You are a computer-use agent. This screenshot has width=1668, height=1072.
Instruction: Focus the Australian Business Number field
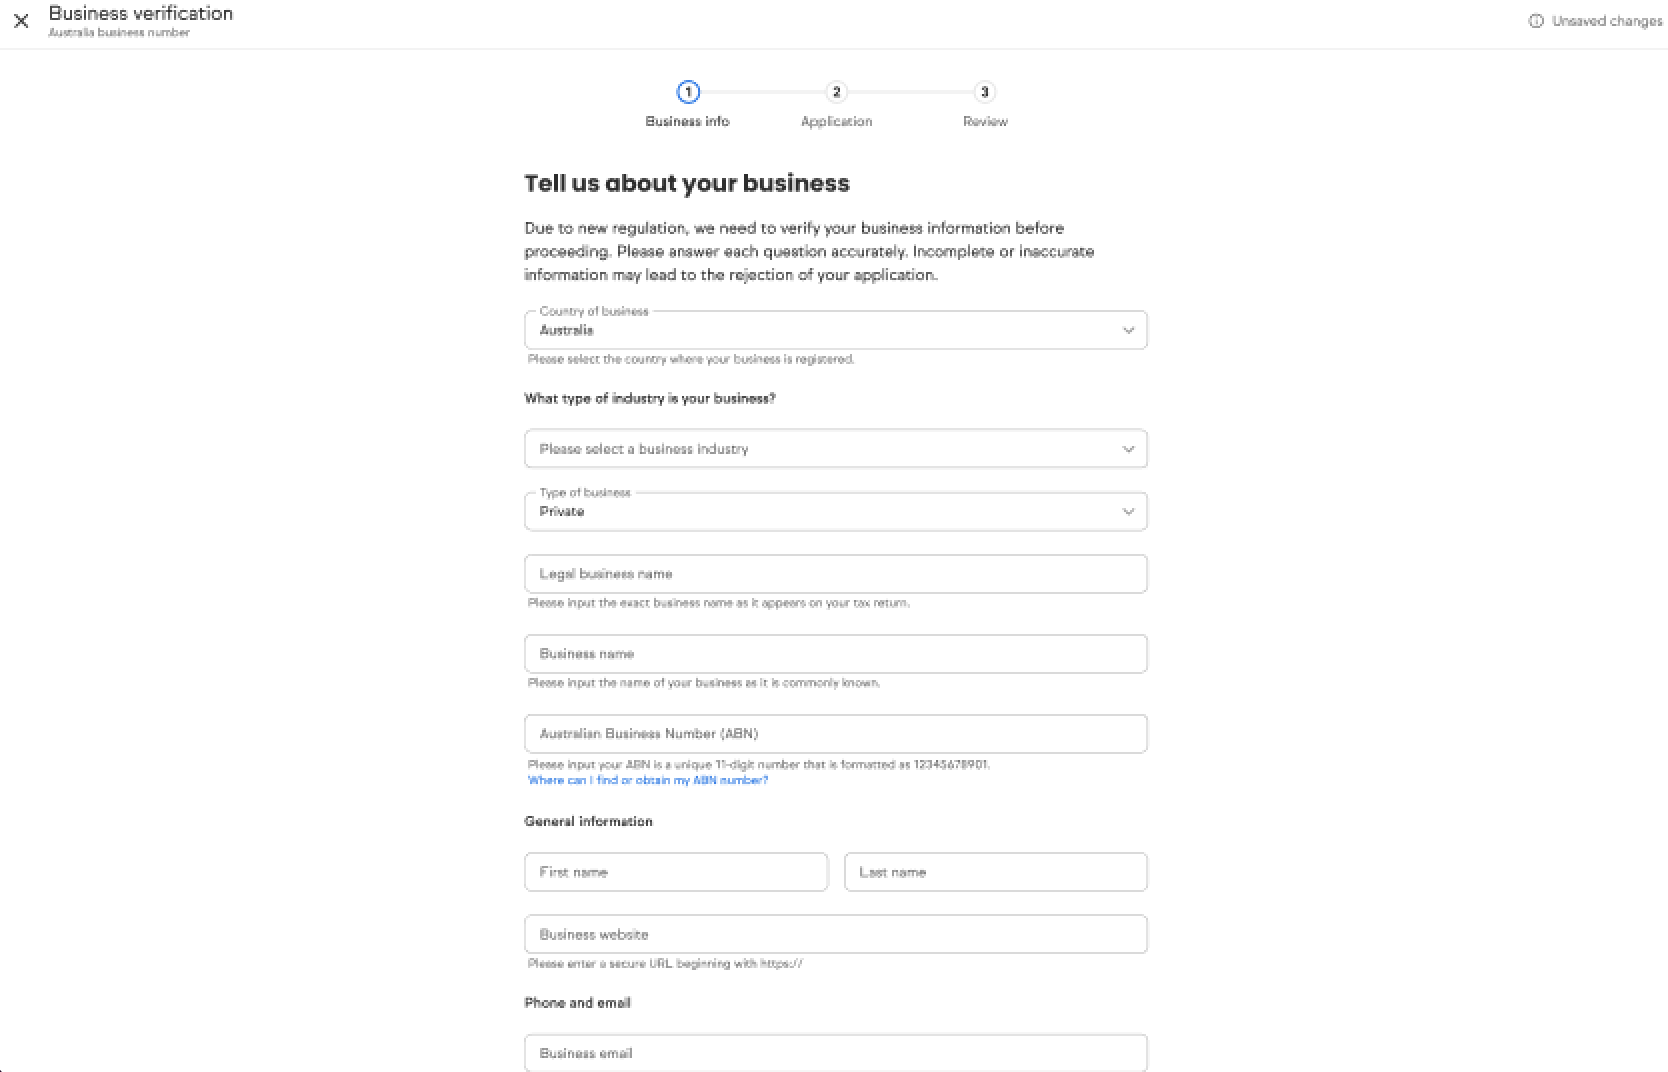(x=835, y=734)
